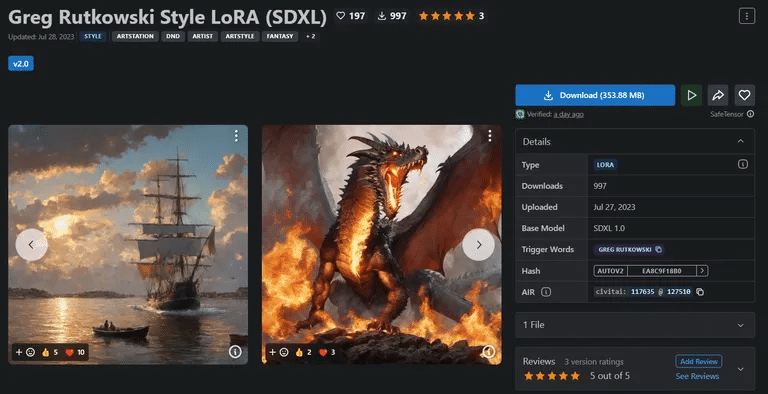The width and height of the screenshot is (768, 394).
Task: Cycle to the next hash type arrow
Action: [702, 271]
